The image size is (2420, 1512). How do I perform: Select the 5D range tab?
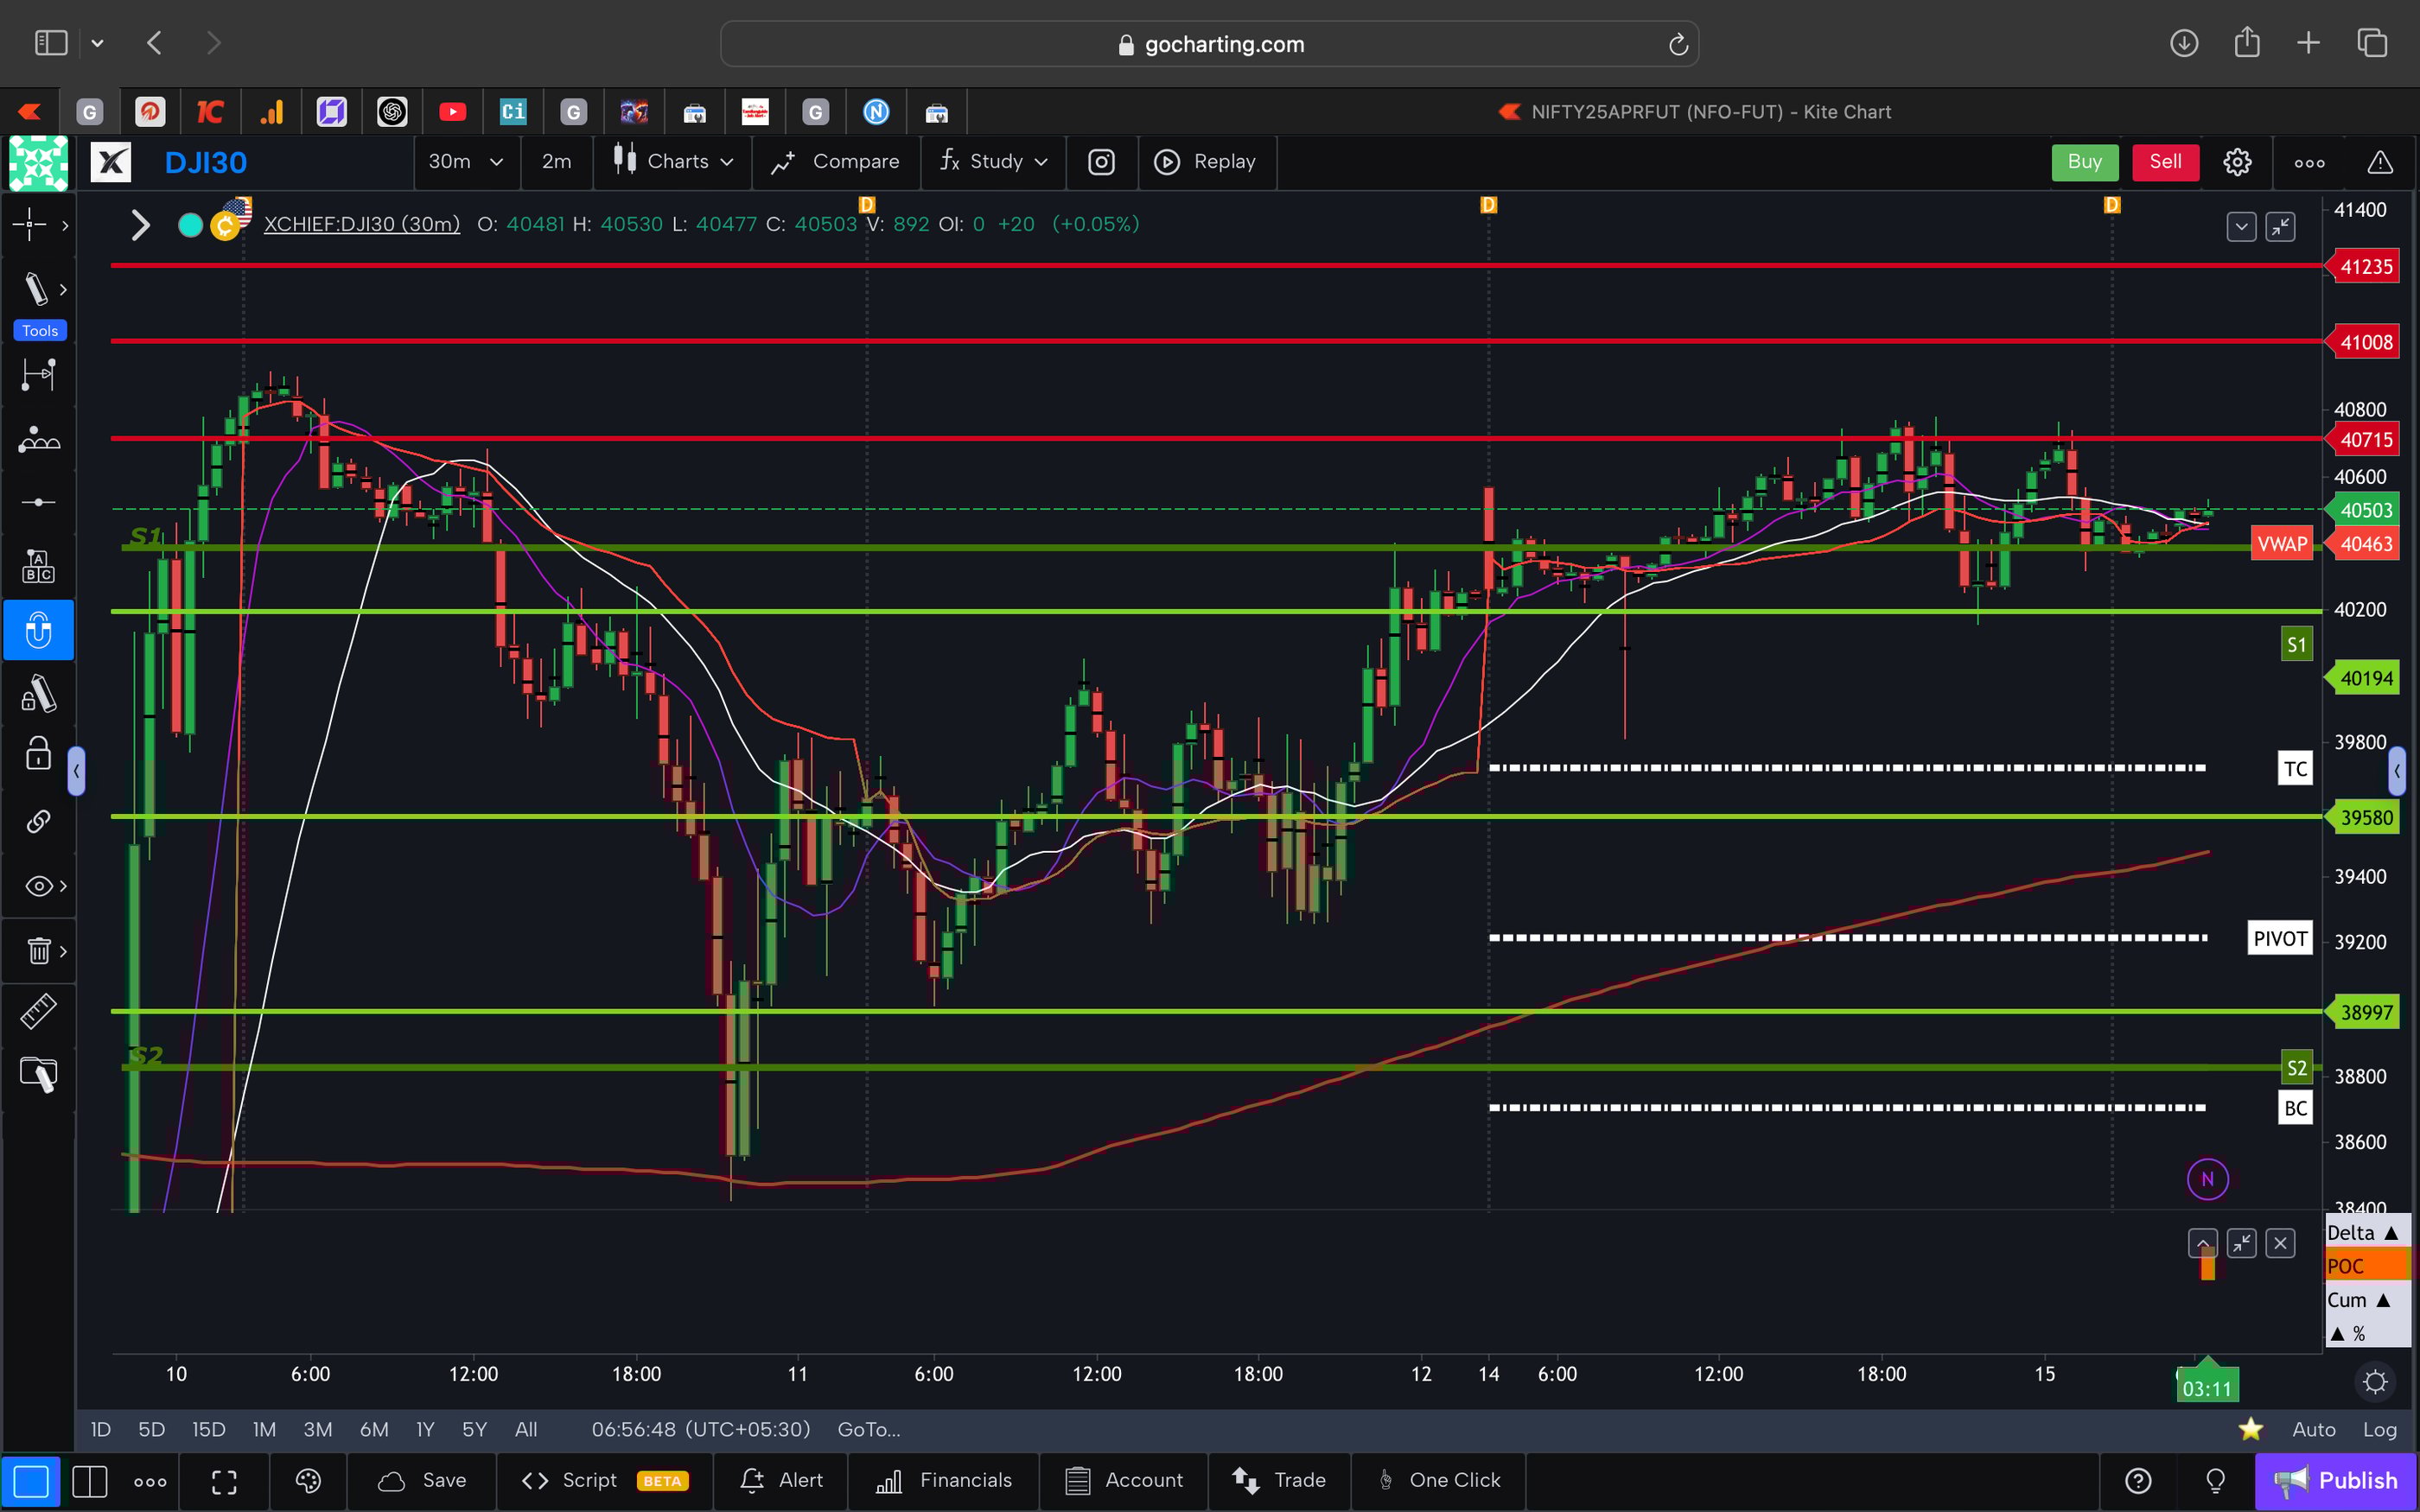click(x=151, y=1429)
